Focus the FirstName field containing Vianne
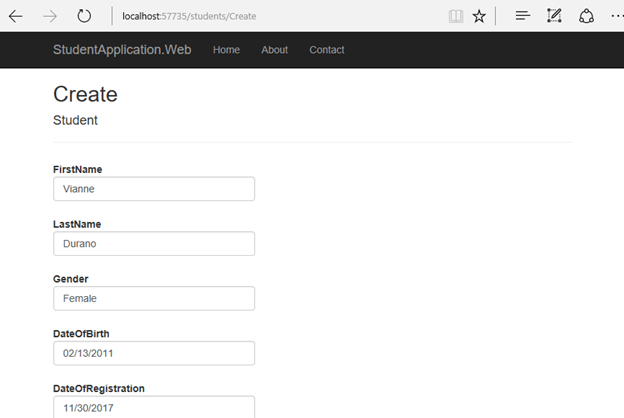 (x=154, y=189)
